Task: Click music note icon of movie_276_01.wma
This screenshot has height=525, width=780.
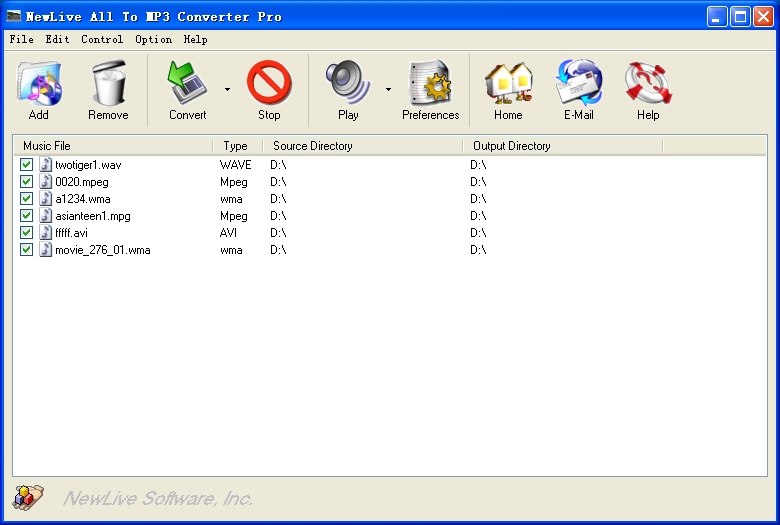Action: (45, 249)
